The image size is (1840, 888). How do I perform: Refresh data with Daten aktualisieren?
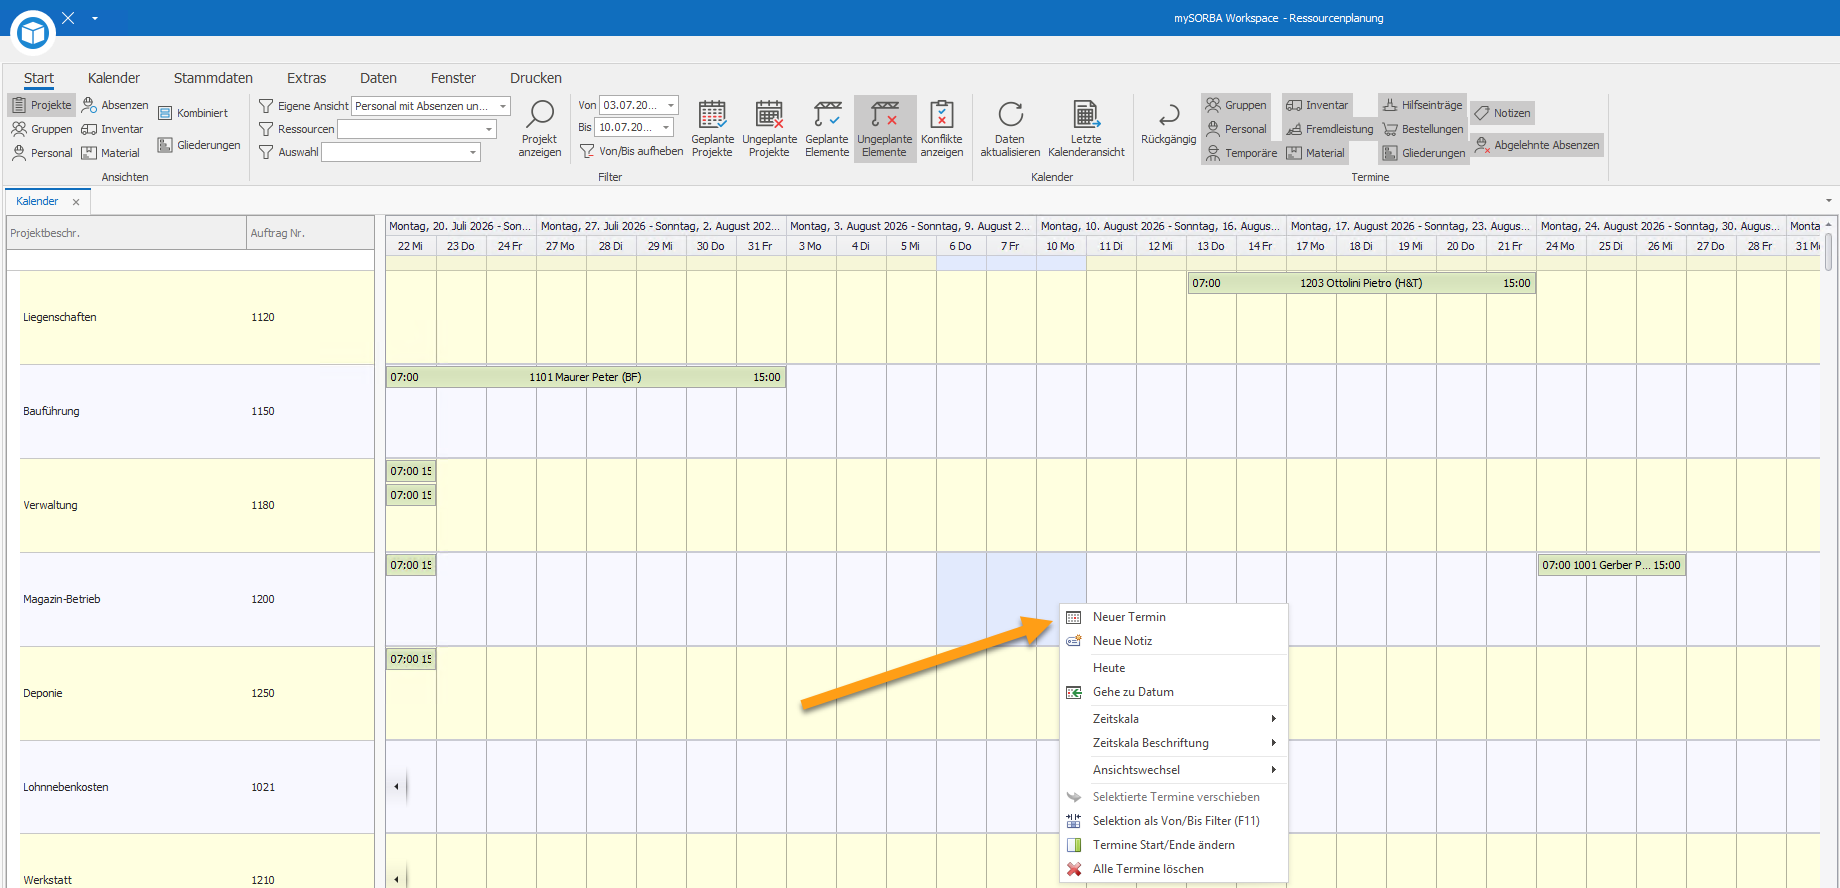pyautogui.click(x=1010, y=128)
